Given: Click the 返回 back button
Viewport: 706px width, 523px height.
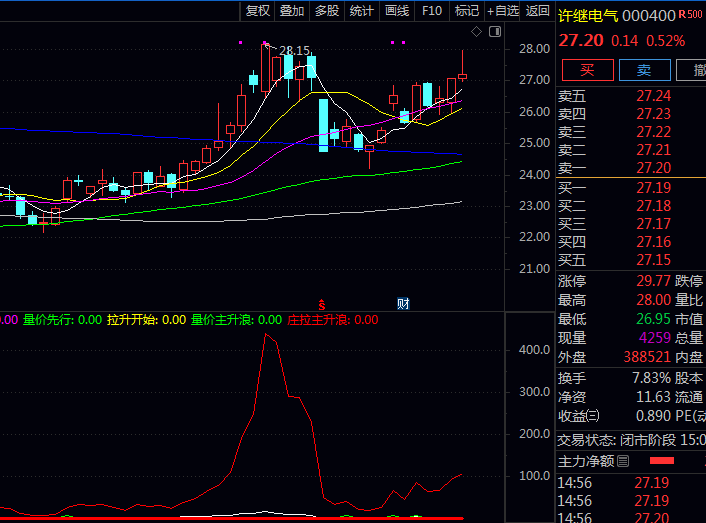Looking at the screenshot, I should point(538,11).
